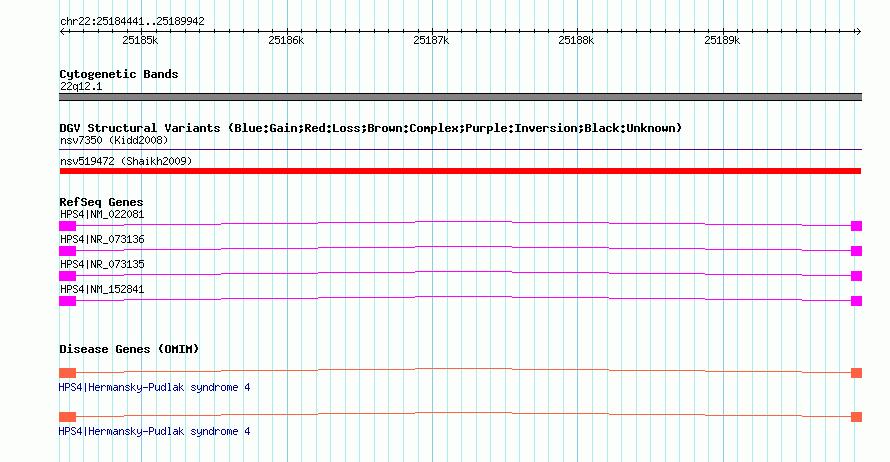
Task: Click left orange exon of first OMIM gene
Action: pos(68,373)
